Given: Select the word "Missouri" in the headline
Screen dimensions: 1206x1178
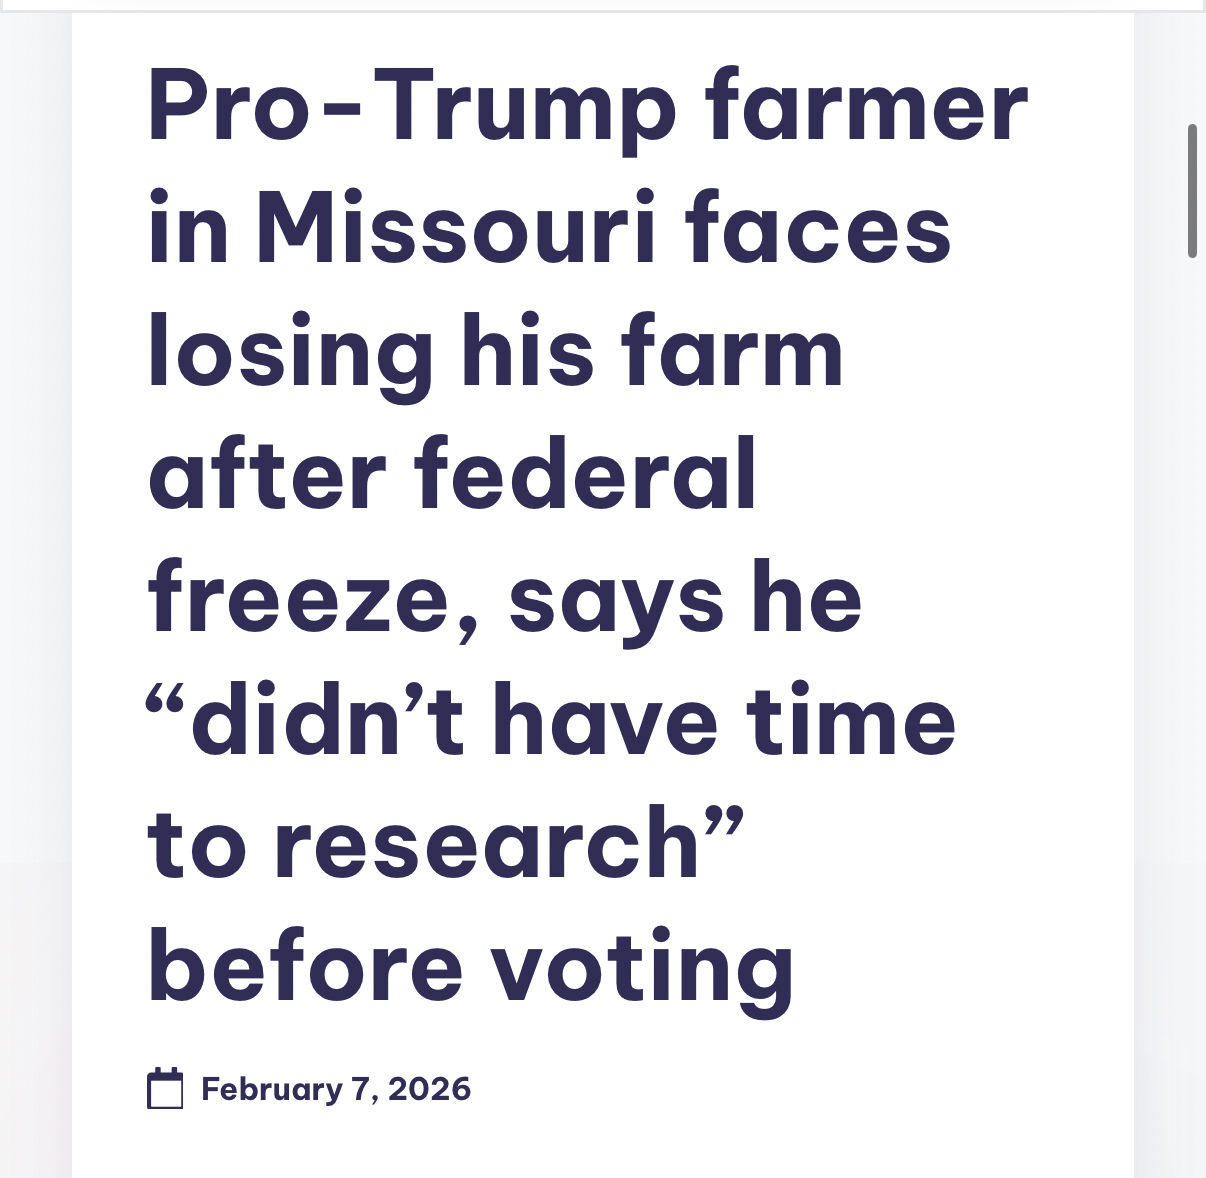Looking at the screenshot, I should 456,230.
